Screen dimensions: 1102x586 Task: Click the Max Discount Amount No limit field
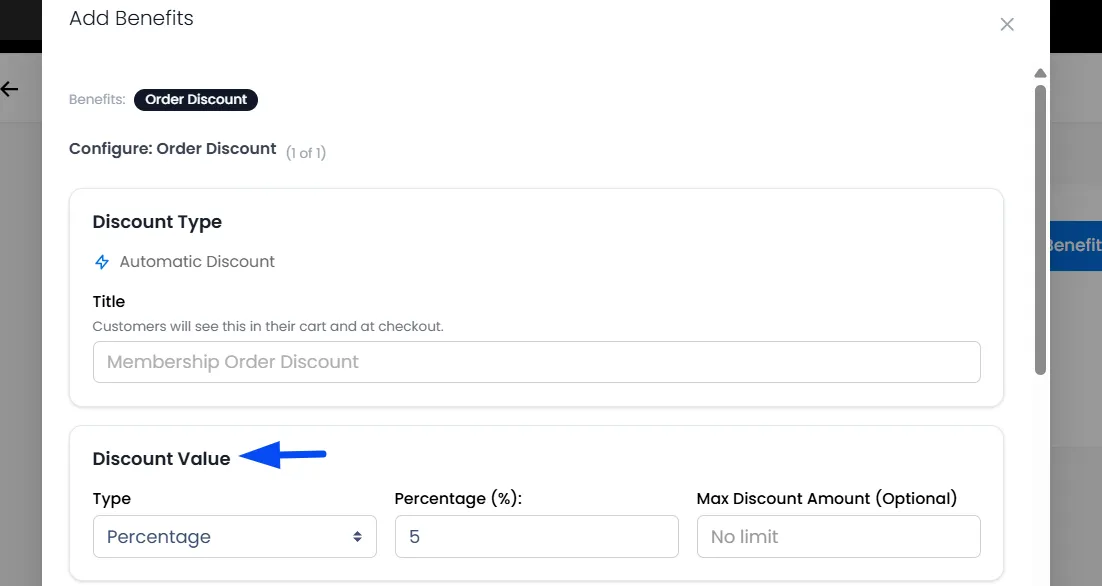tap(838, 537)
